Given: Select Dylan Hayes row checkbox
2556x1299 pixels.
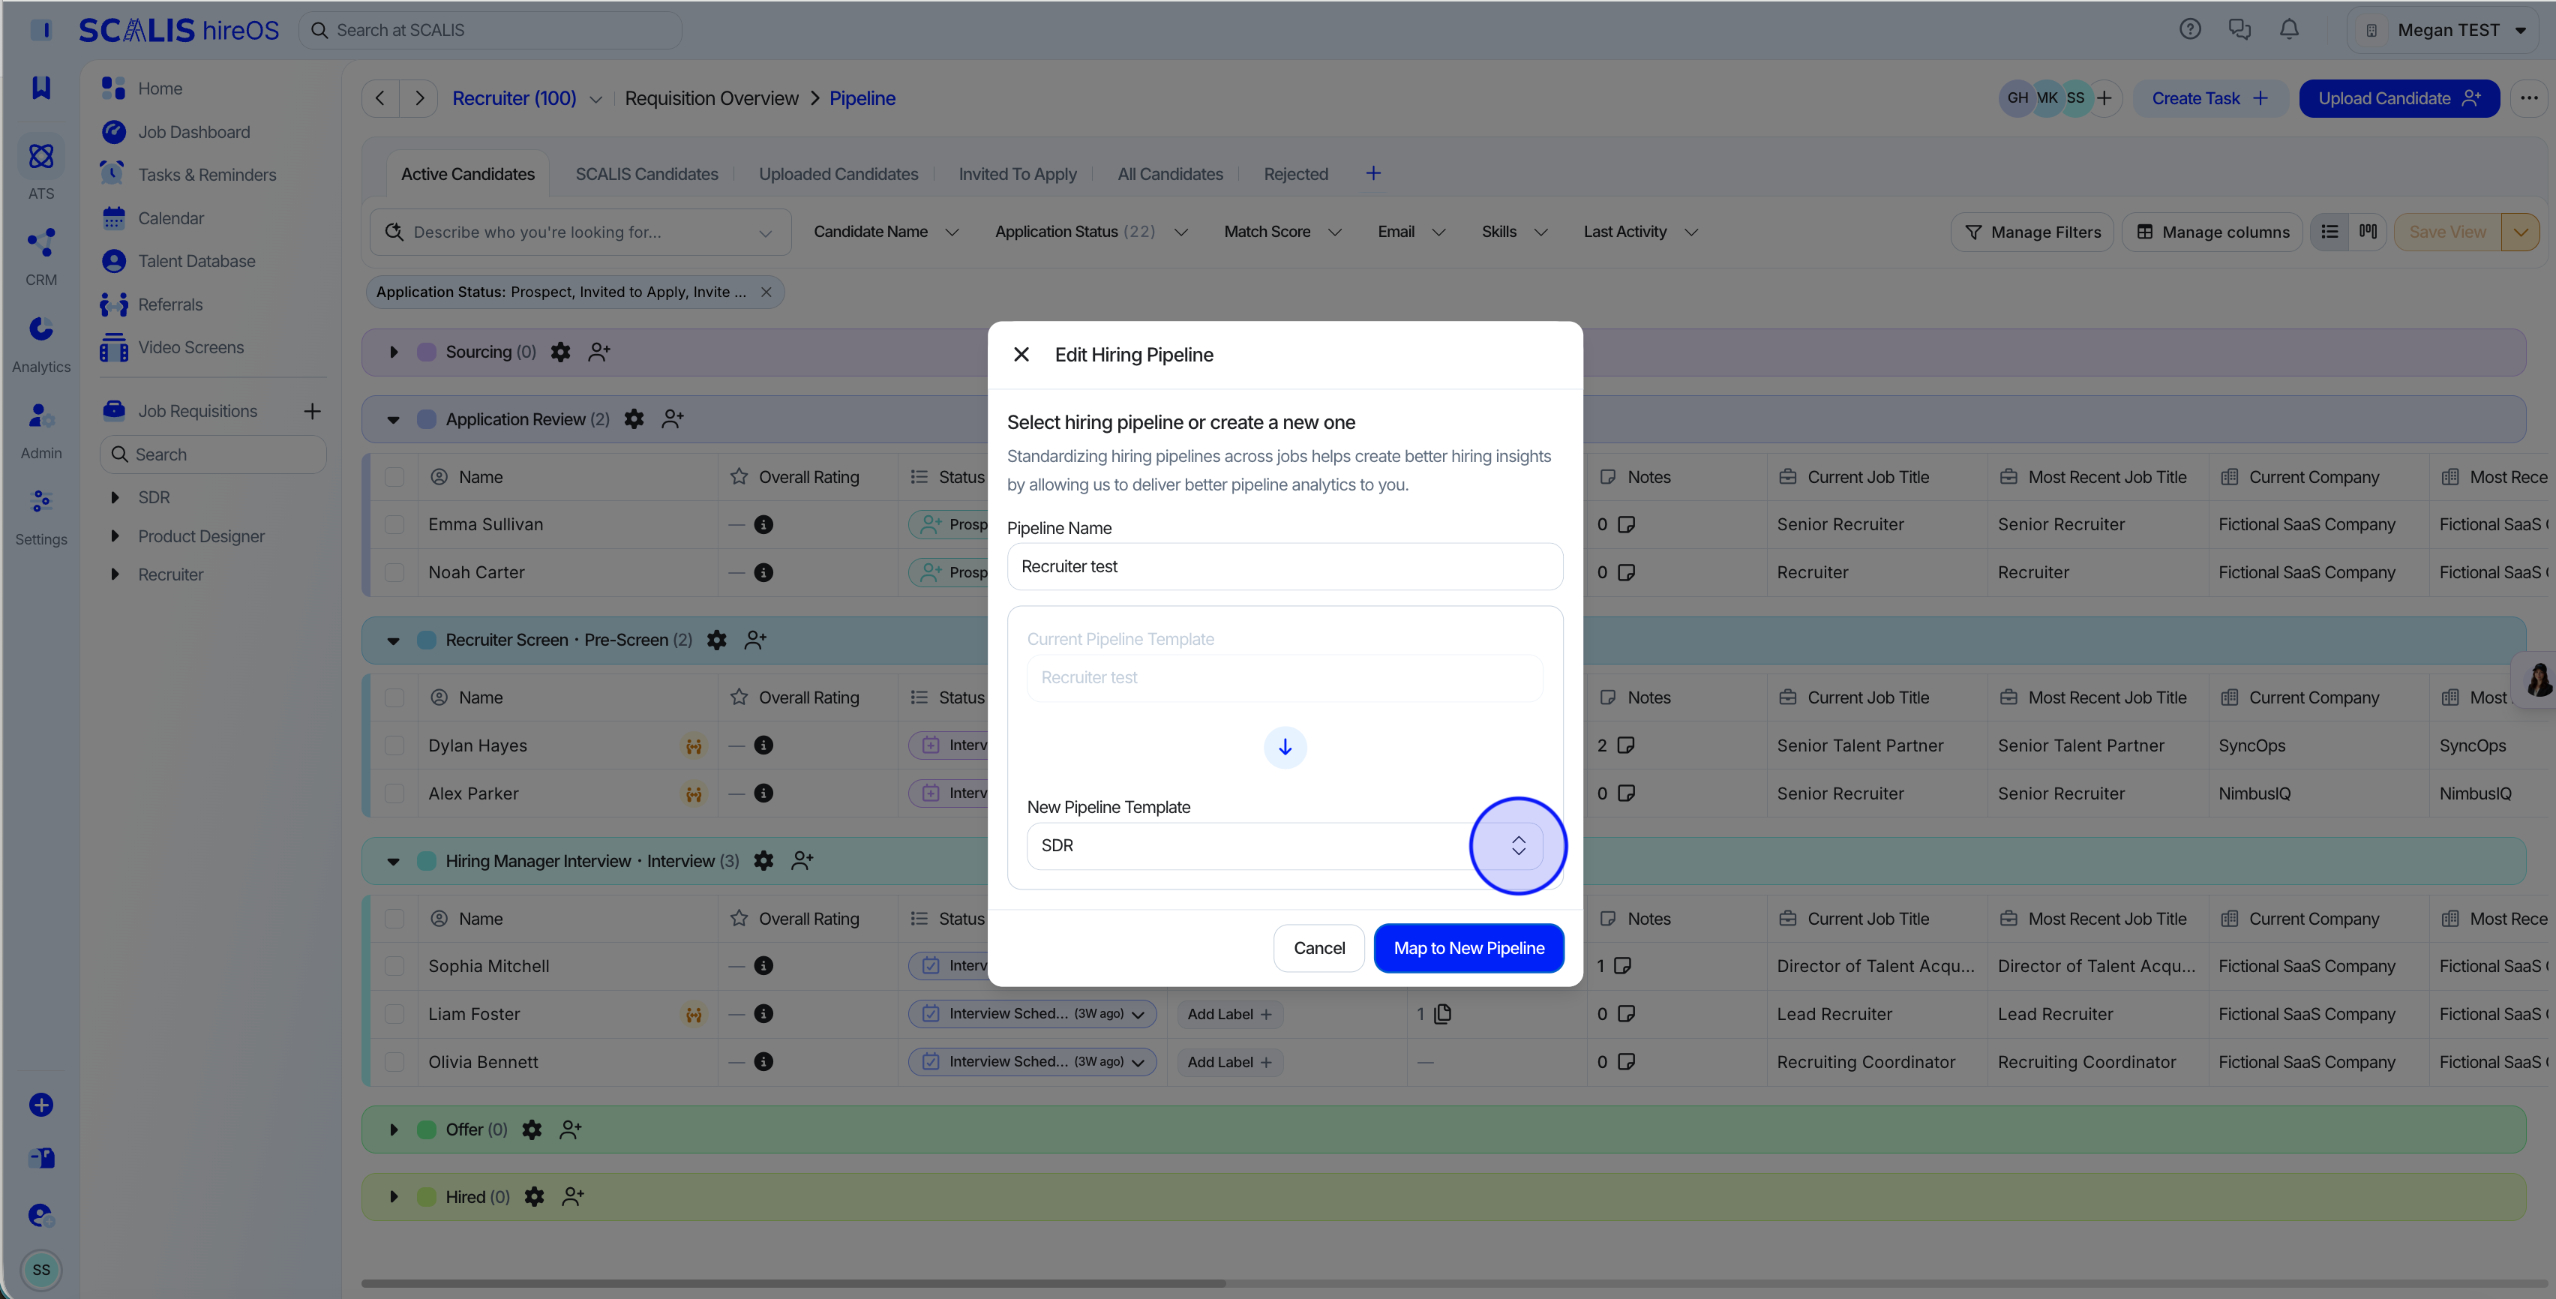Looking at the screenshot, I should (395, 745).
